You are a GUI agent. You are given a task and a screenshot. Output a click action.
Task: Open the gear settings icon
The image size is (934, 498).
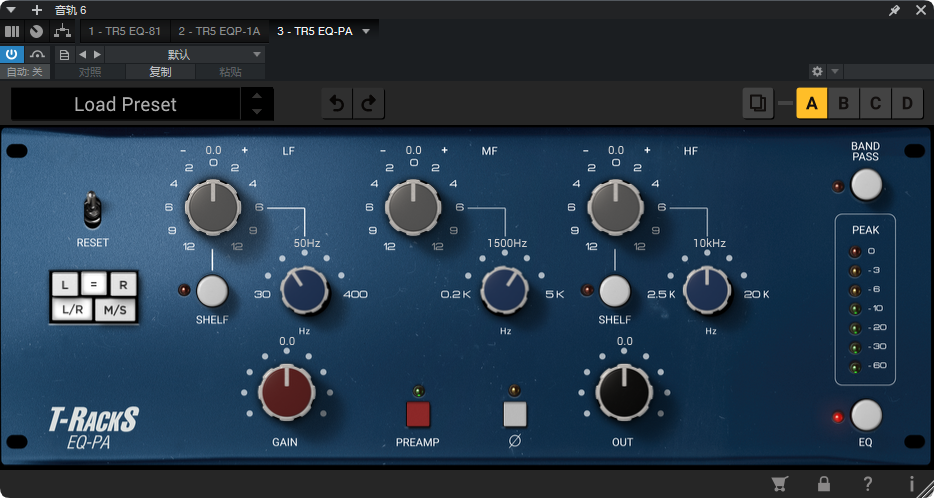click(x=817, y=71)
